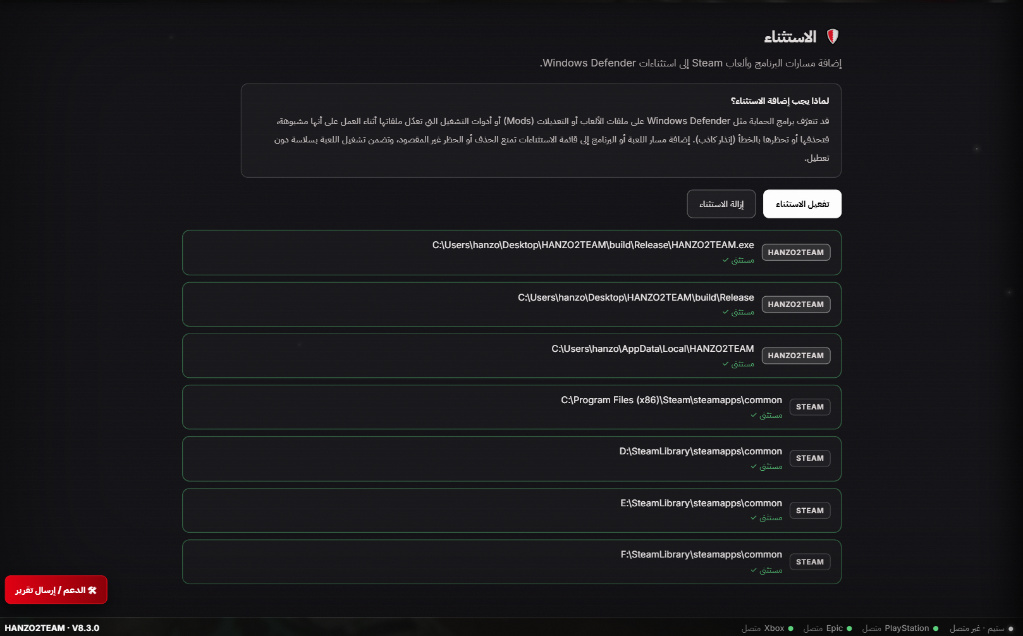Click the STEAM badge for the C:\Program Files (x86) path
The image size is (1023, 636).
[810, 407]
